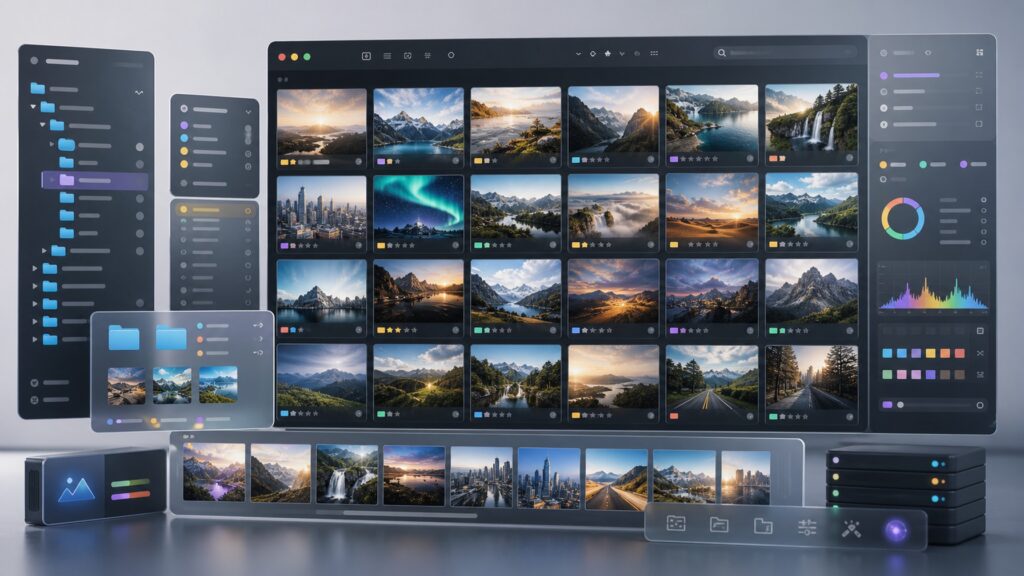Click the glowing purple orb in the bottom toolbar
The width and height of the screenshot is (1024, 576).
click(x=896, y=529)
